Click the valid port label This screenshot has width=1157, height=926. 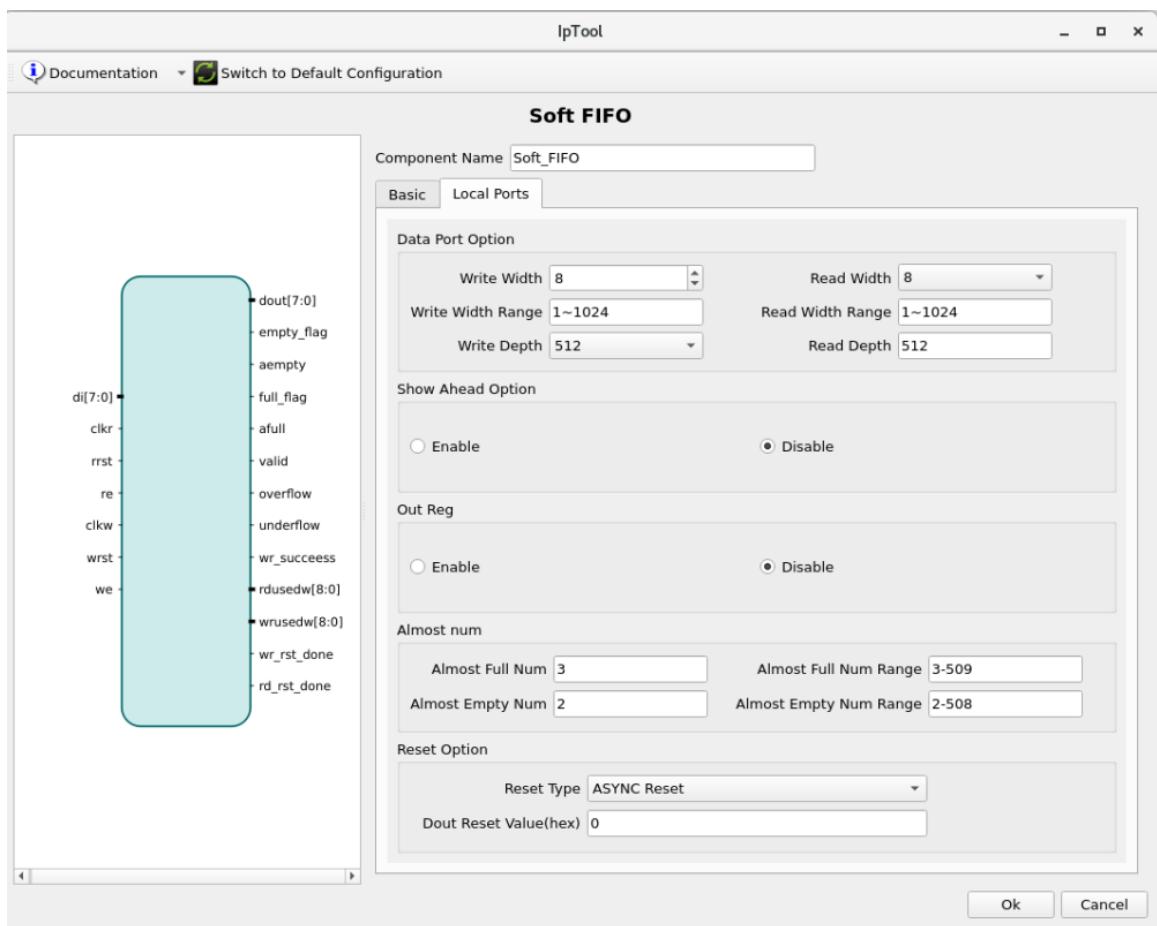273,461
